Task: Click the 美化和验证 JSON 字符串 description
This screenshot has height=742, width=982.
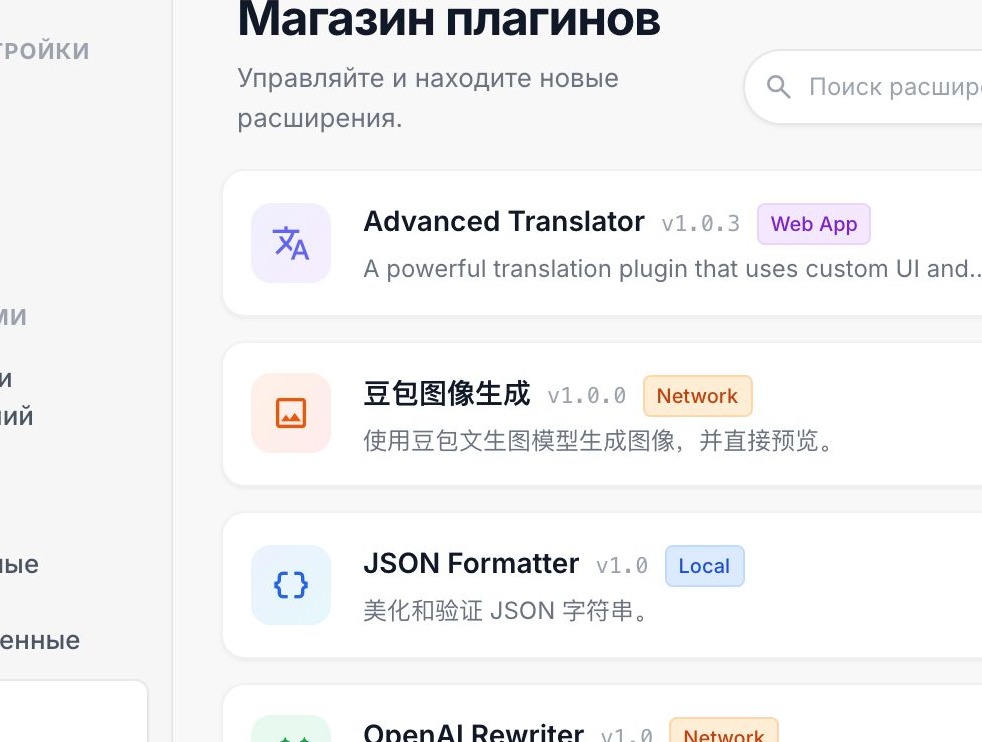Action: click(505, 611)
